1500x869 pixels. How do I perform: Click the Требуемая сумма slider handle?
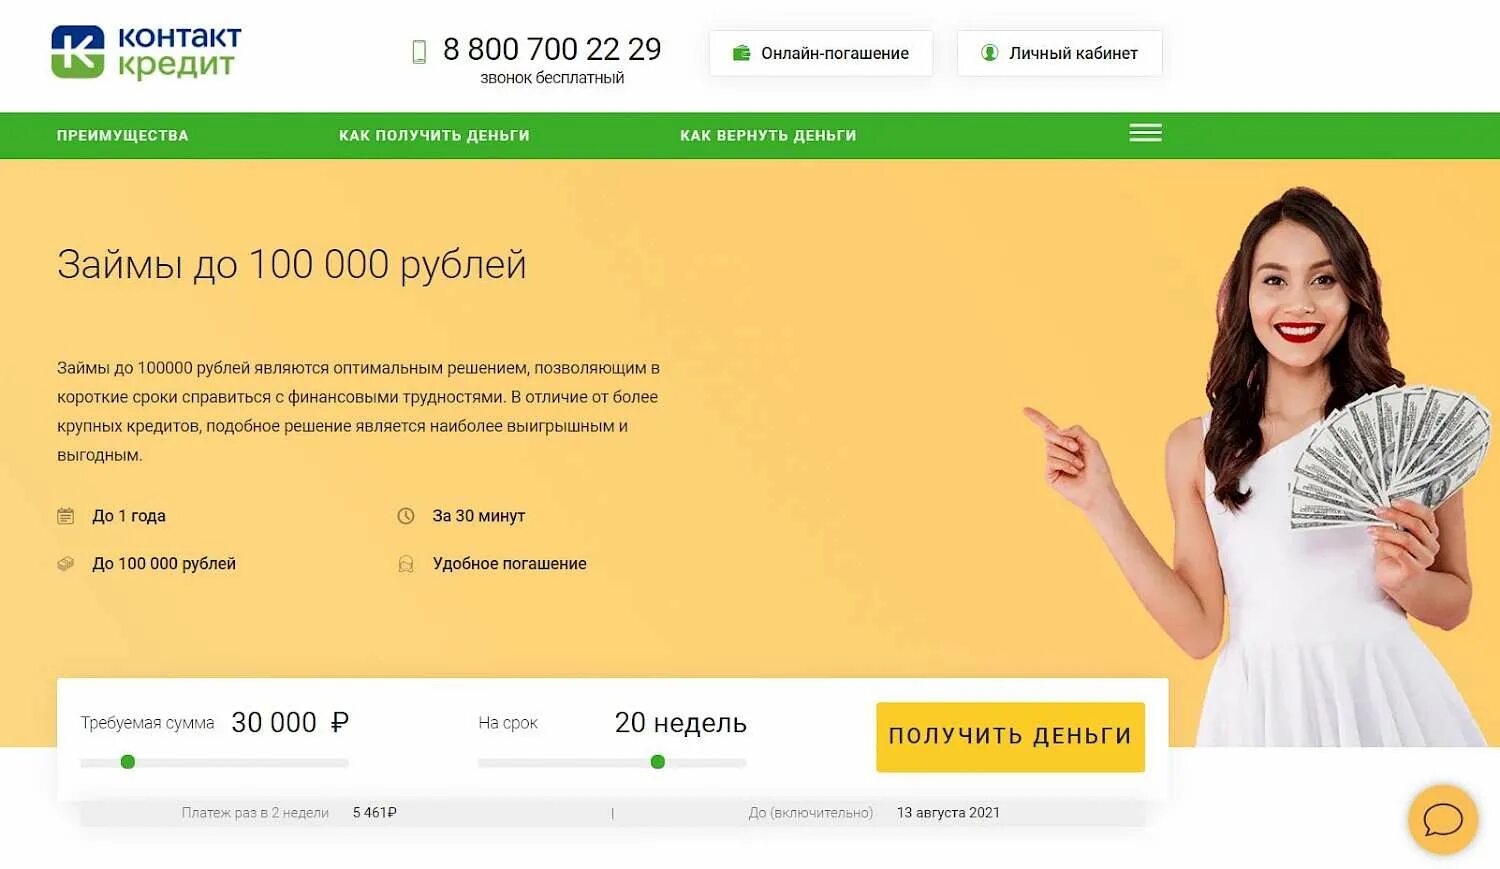tap(128, 762)
